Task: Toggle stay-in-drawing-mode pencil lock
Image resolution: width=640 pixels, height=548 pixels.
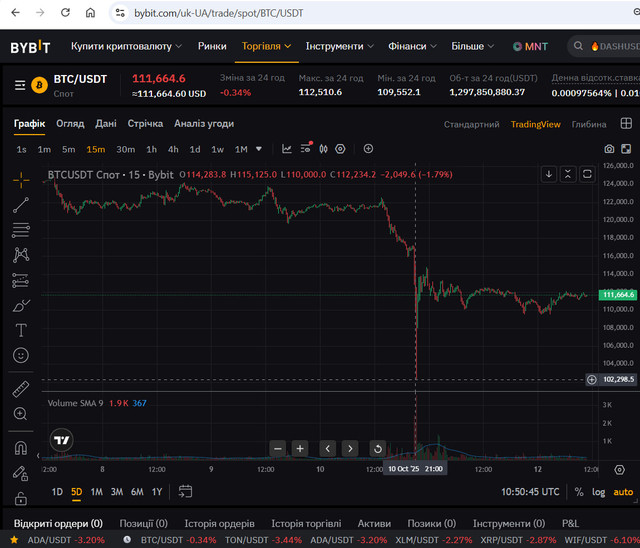Action: pyautogui.click(x=20, y=473)
